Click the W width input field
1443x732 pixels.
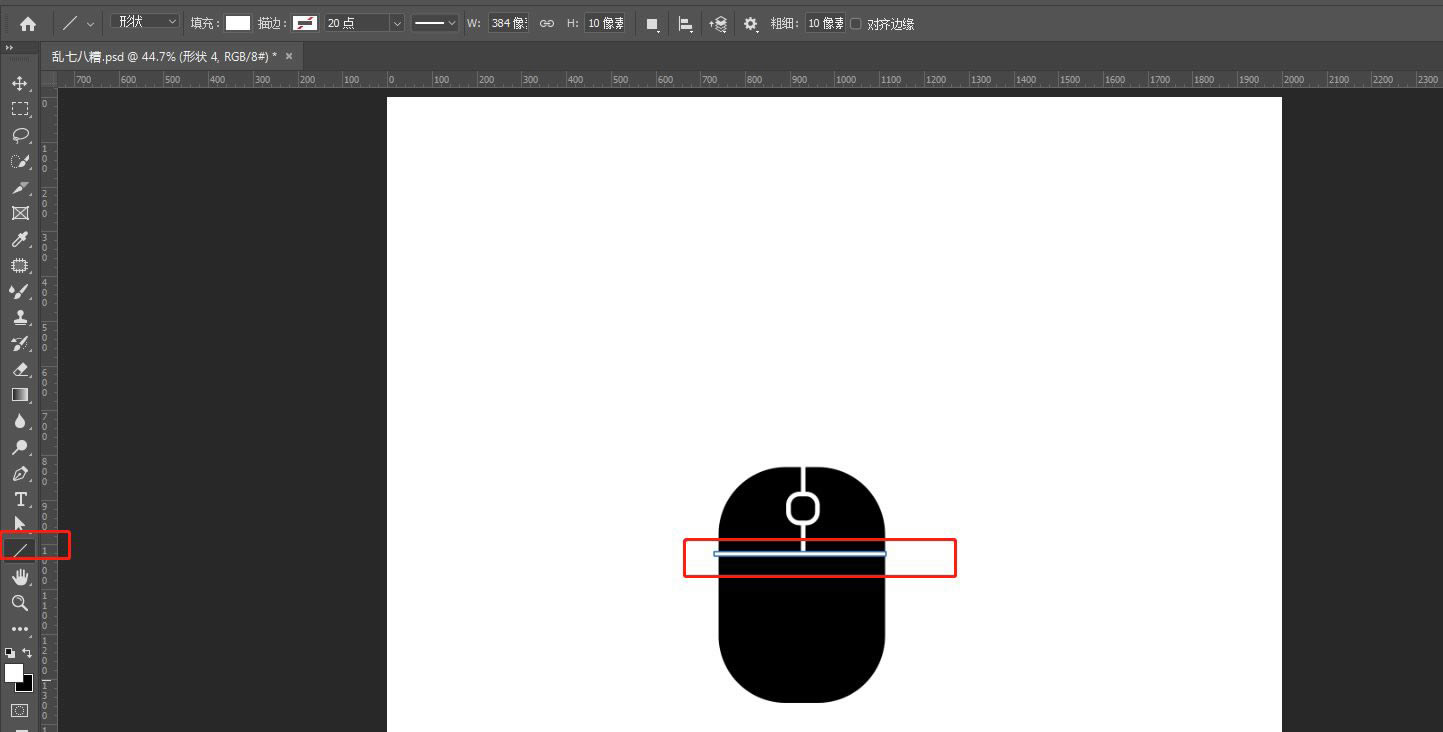(508, 23)
